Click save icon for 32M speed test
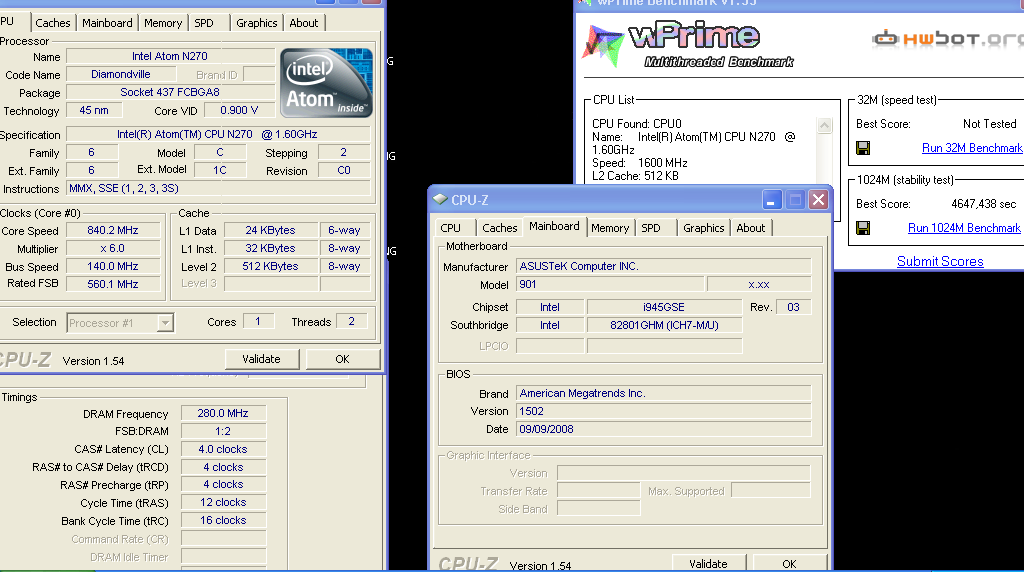The image size is (1024, 572). pos(863,148)
